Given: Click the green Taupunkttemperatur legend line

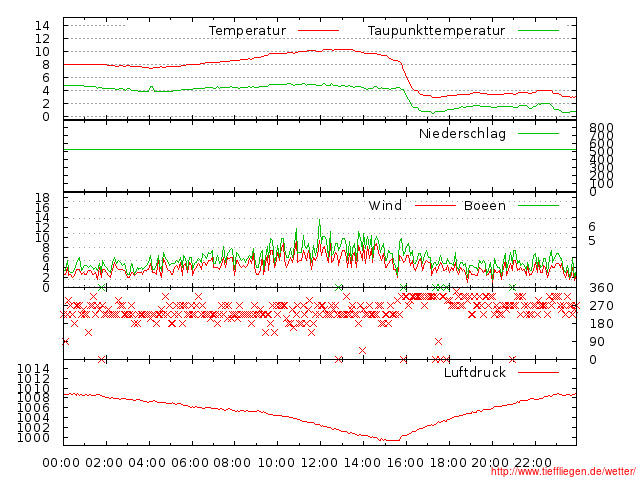Looking at the screenshot, I should pyautogui.click(x=538, y=31).
